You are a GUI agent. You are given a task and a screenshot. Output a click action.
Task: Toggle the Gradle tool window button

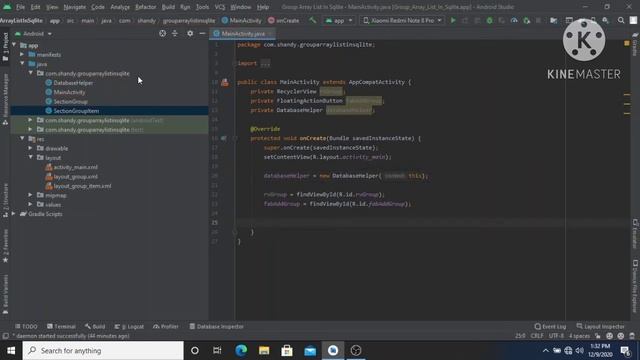click(635, 44)
